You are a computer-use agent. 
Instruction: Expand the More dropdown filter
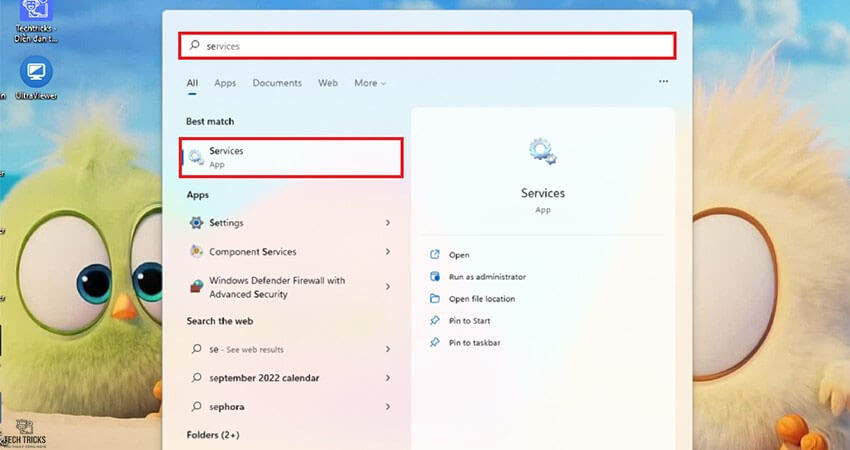[370, 83]
